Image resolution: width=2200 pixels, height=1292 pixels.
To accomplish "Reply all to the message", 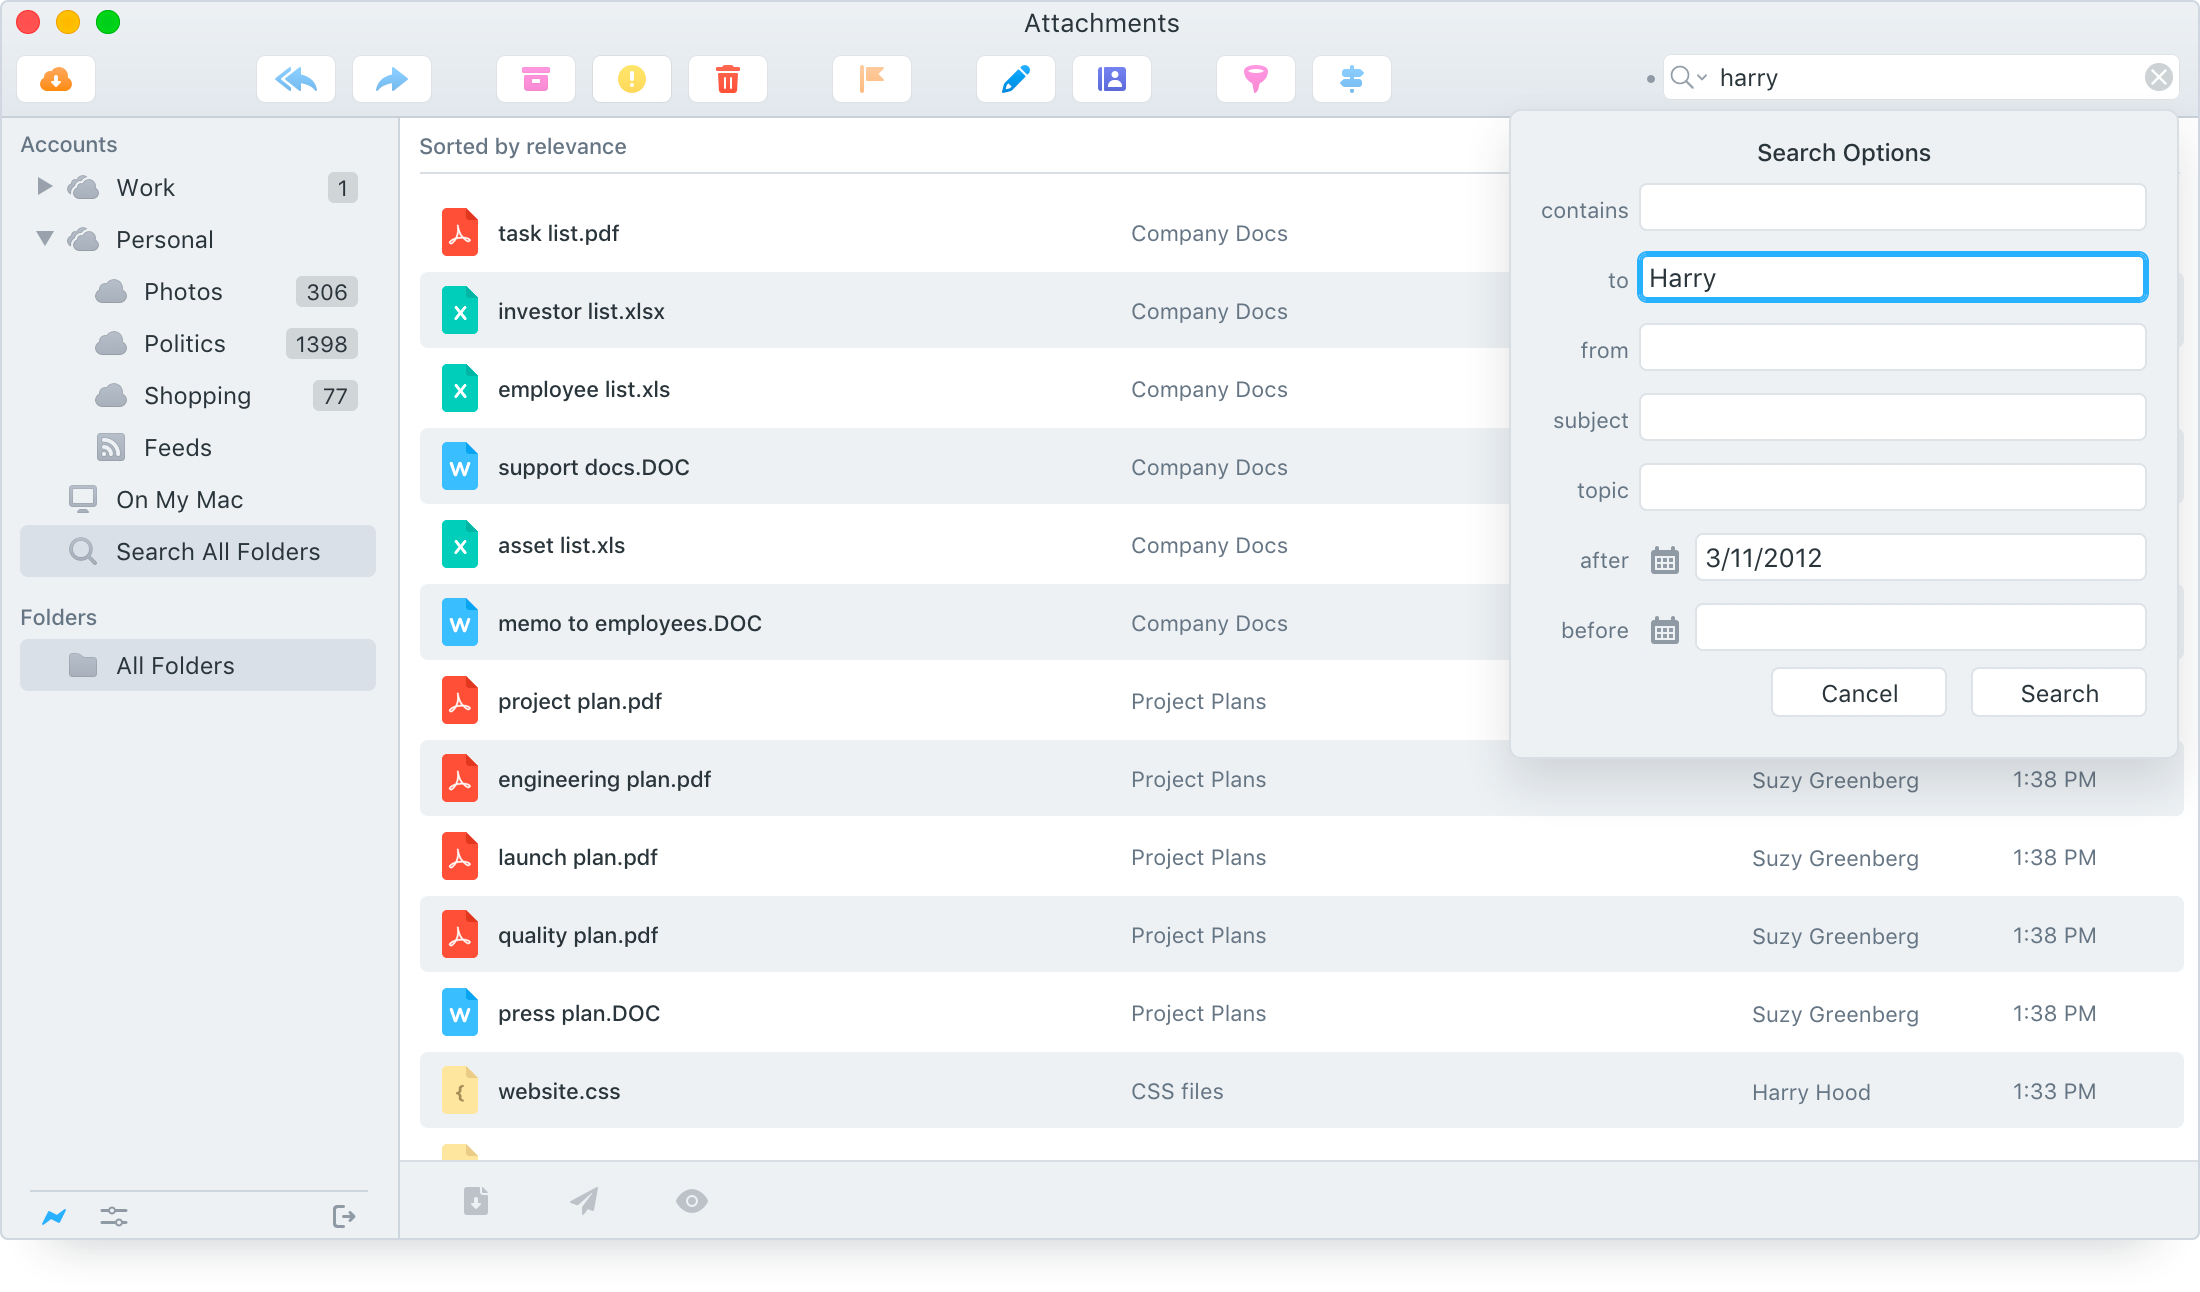I will [295, 79].
